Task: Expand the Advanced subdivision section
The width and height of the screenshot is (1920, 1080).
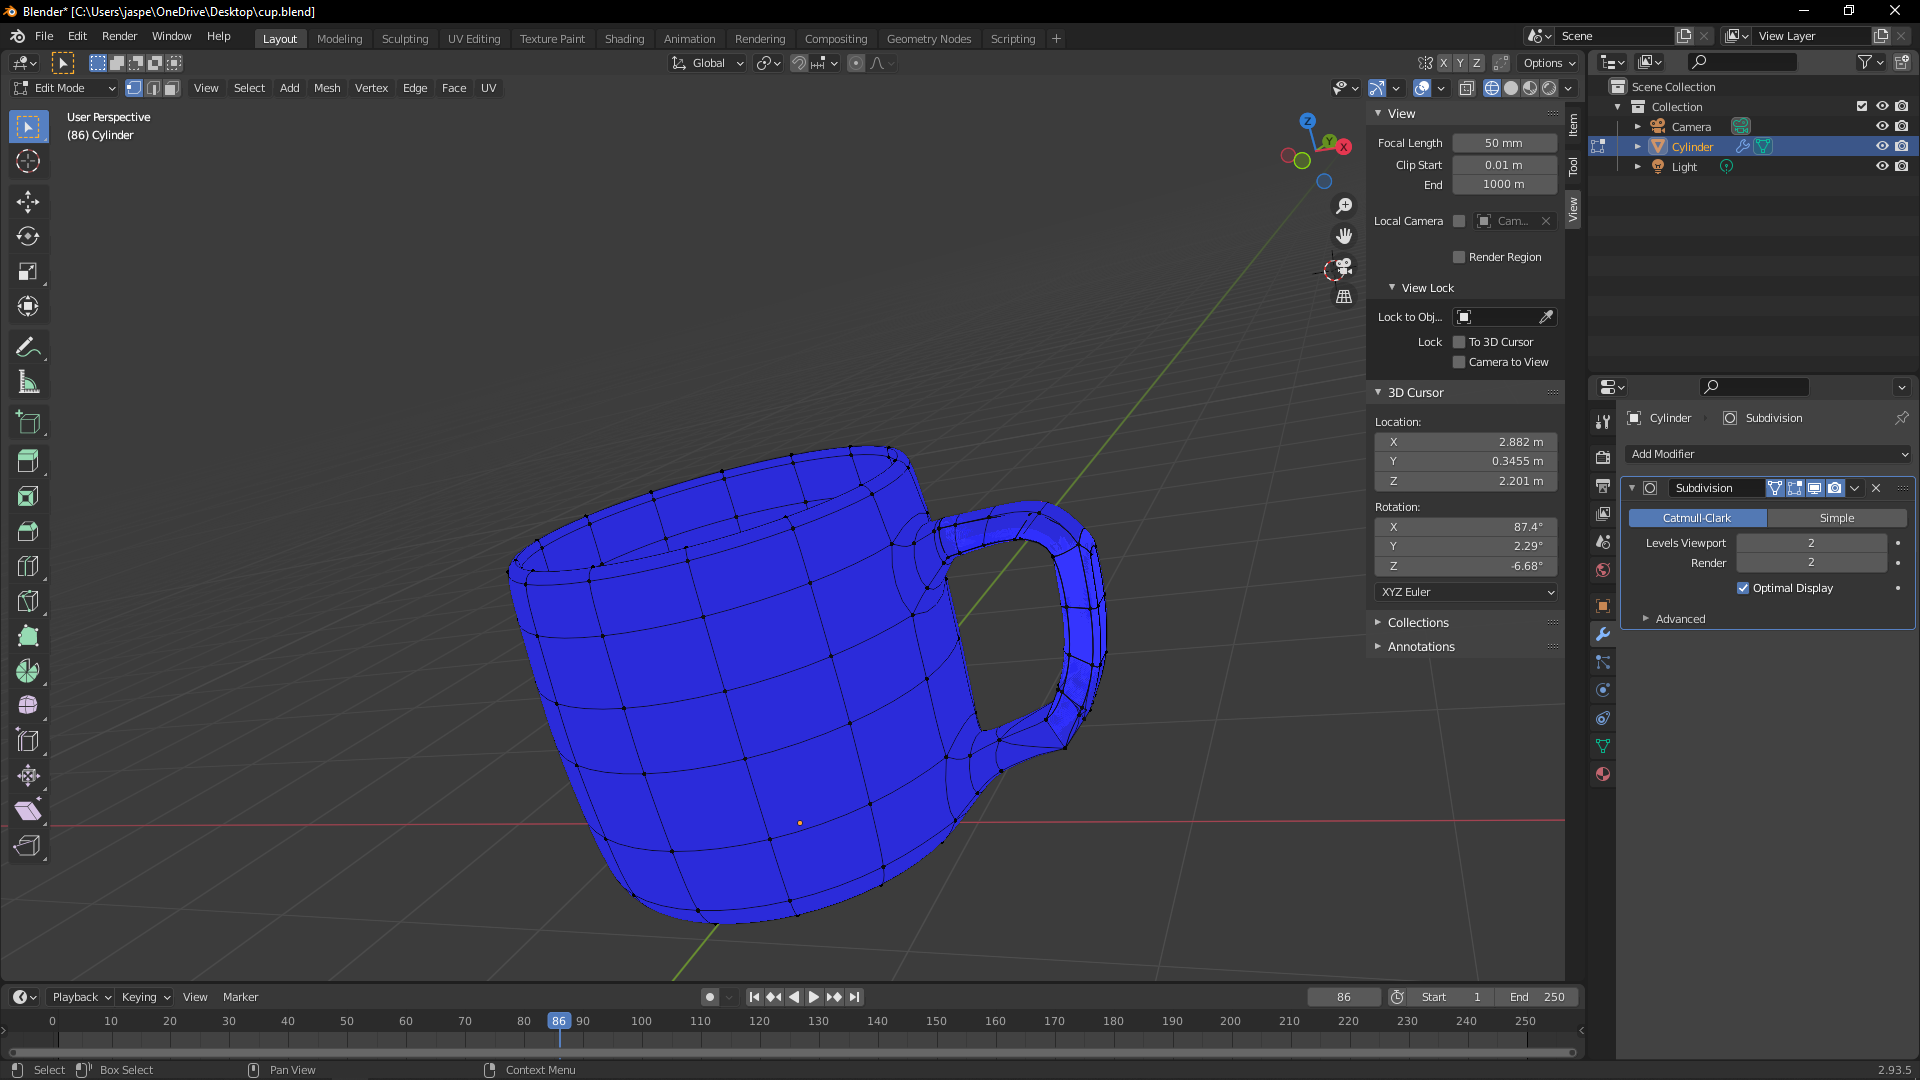Action: coord(1679,619)
